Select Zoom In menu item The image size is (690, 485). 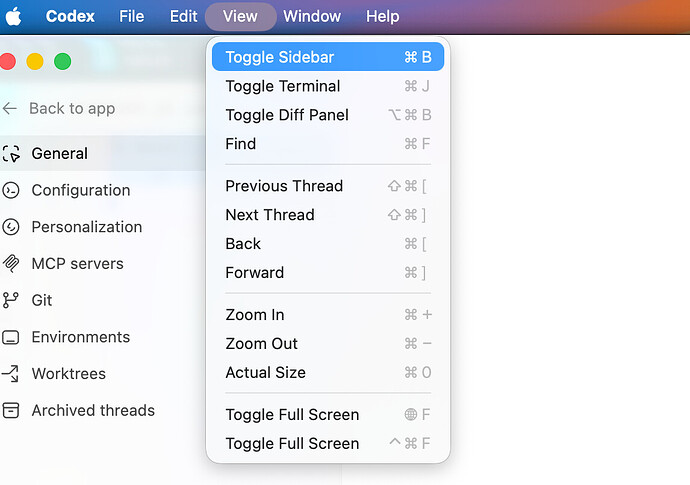click(328, 315)
